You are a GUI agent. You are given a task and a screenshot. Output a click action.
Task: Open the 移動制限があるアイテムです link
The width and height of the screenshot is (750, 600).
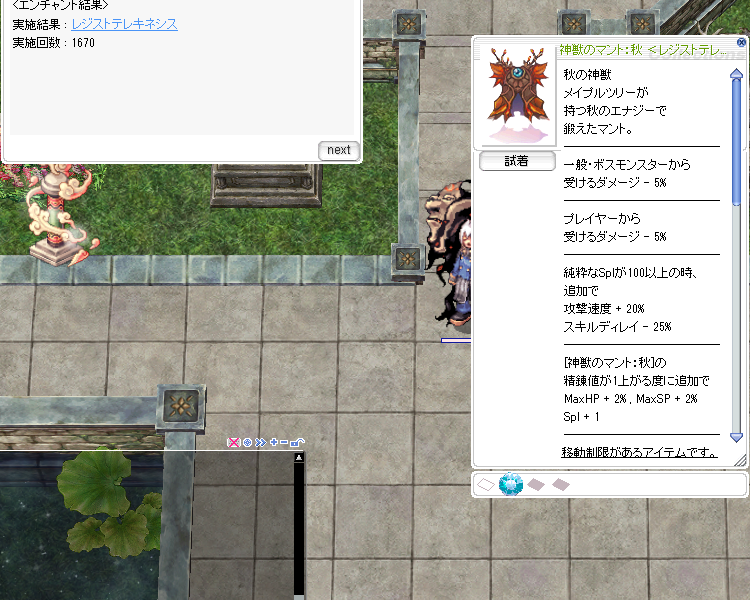(x=639, y=452)
